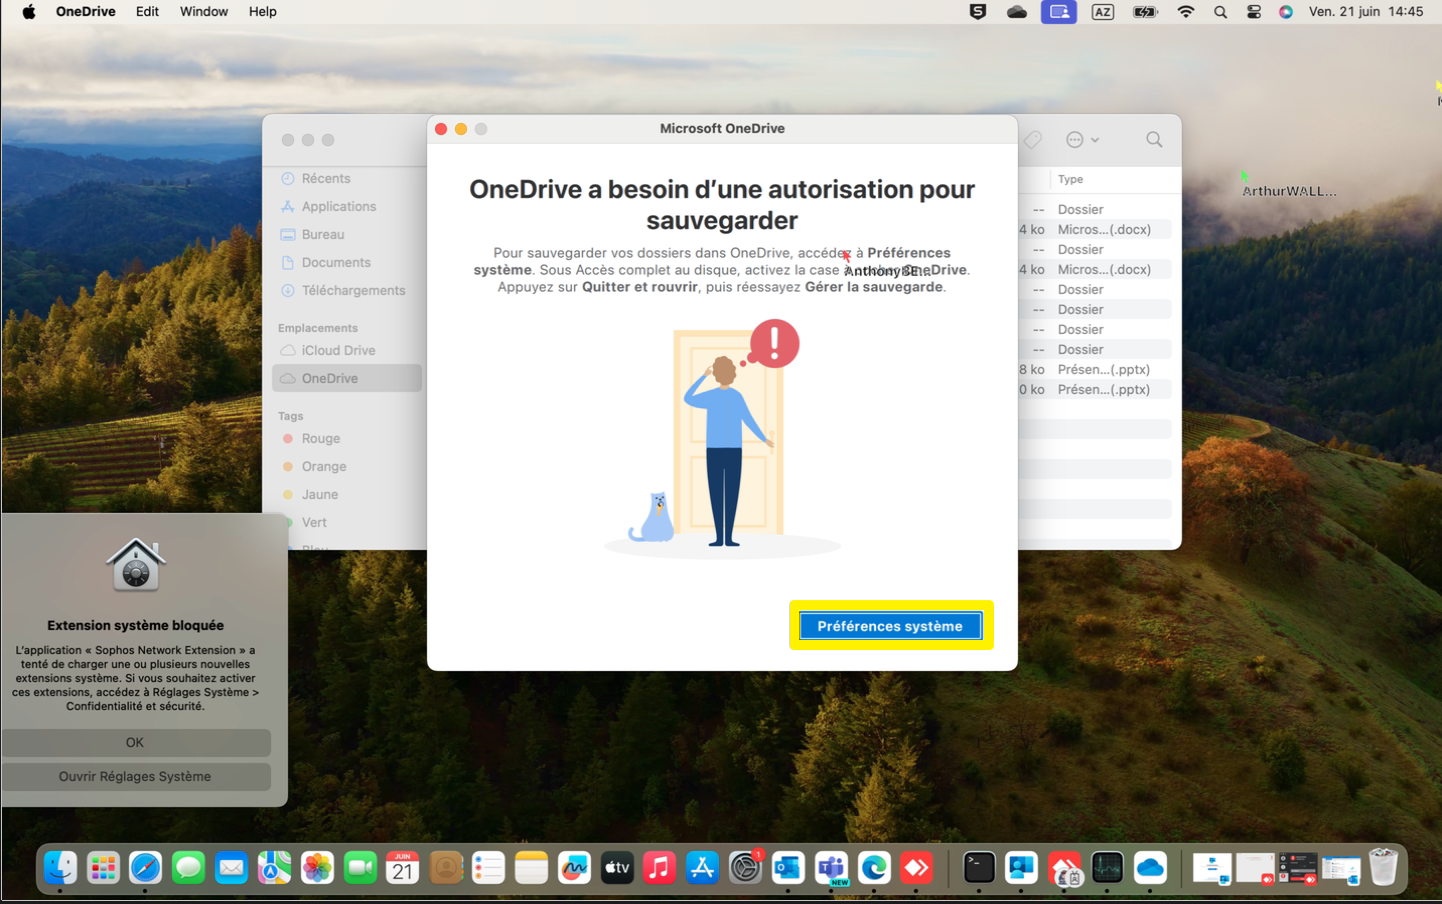Open Terminal from the Dock
1442x904 pixels.
coord(979,868)
